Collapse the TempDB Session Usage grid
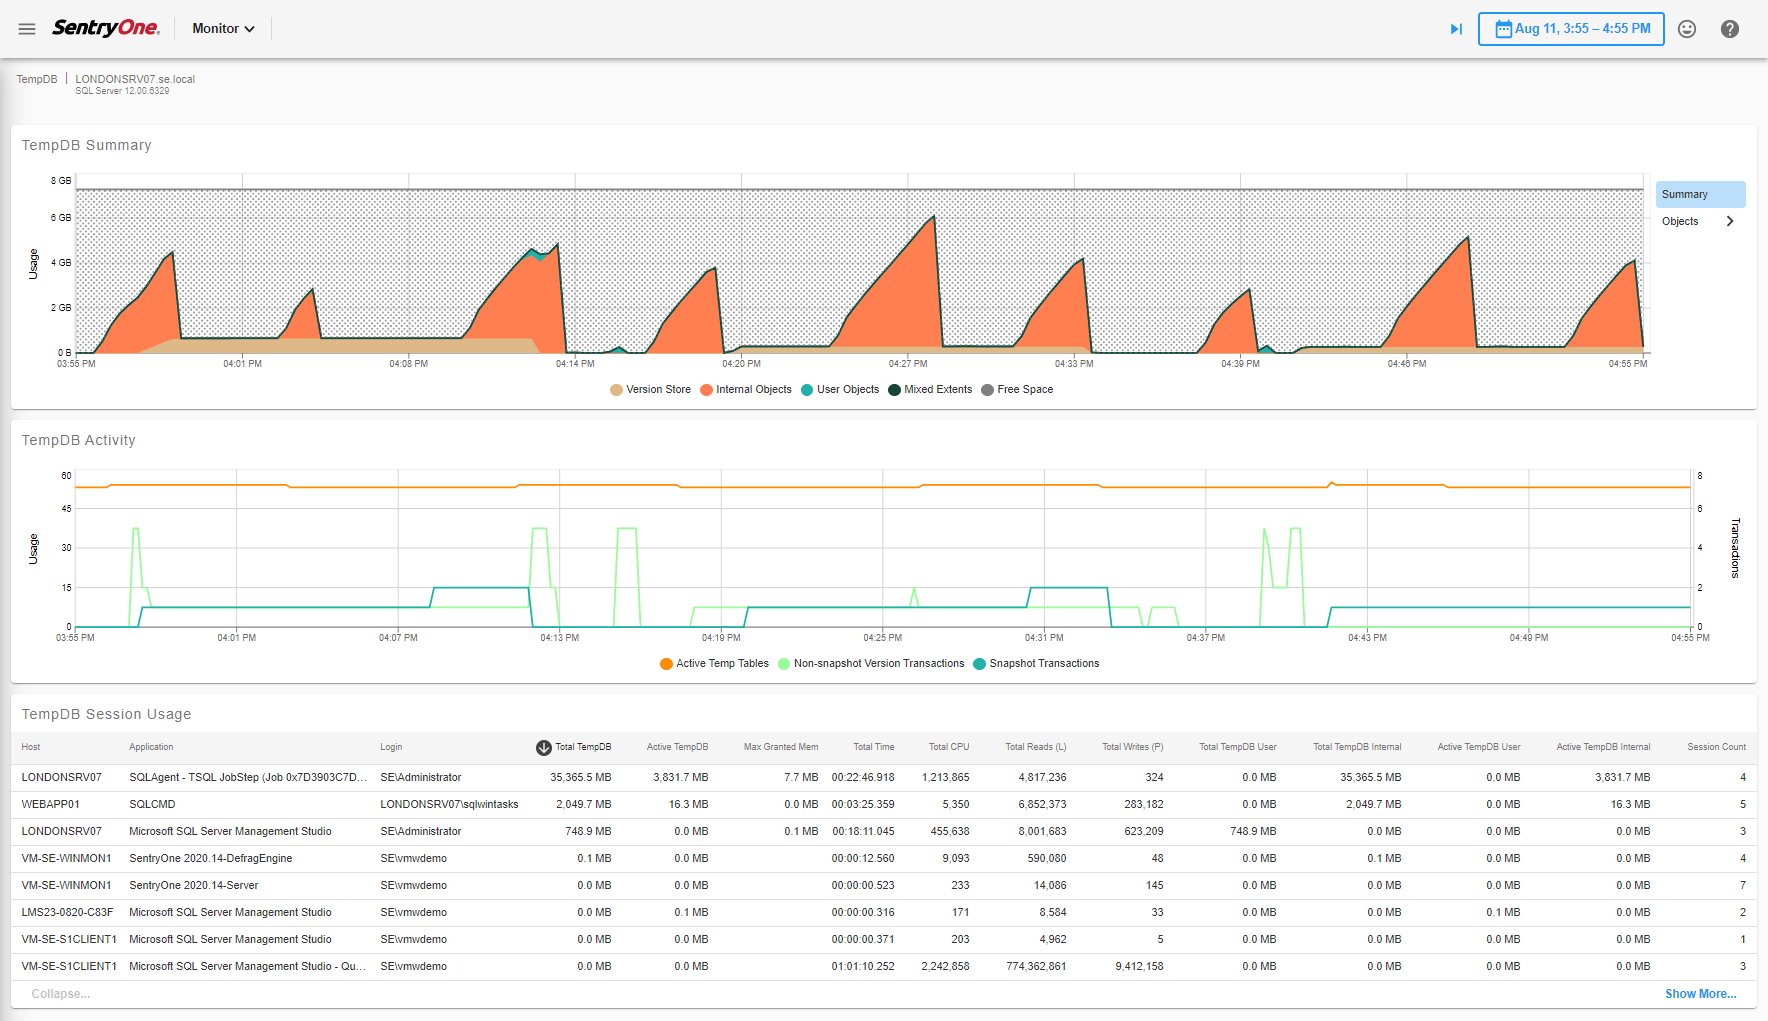 coord(60,993)
